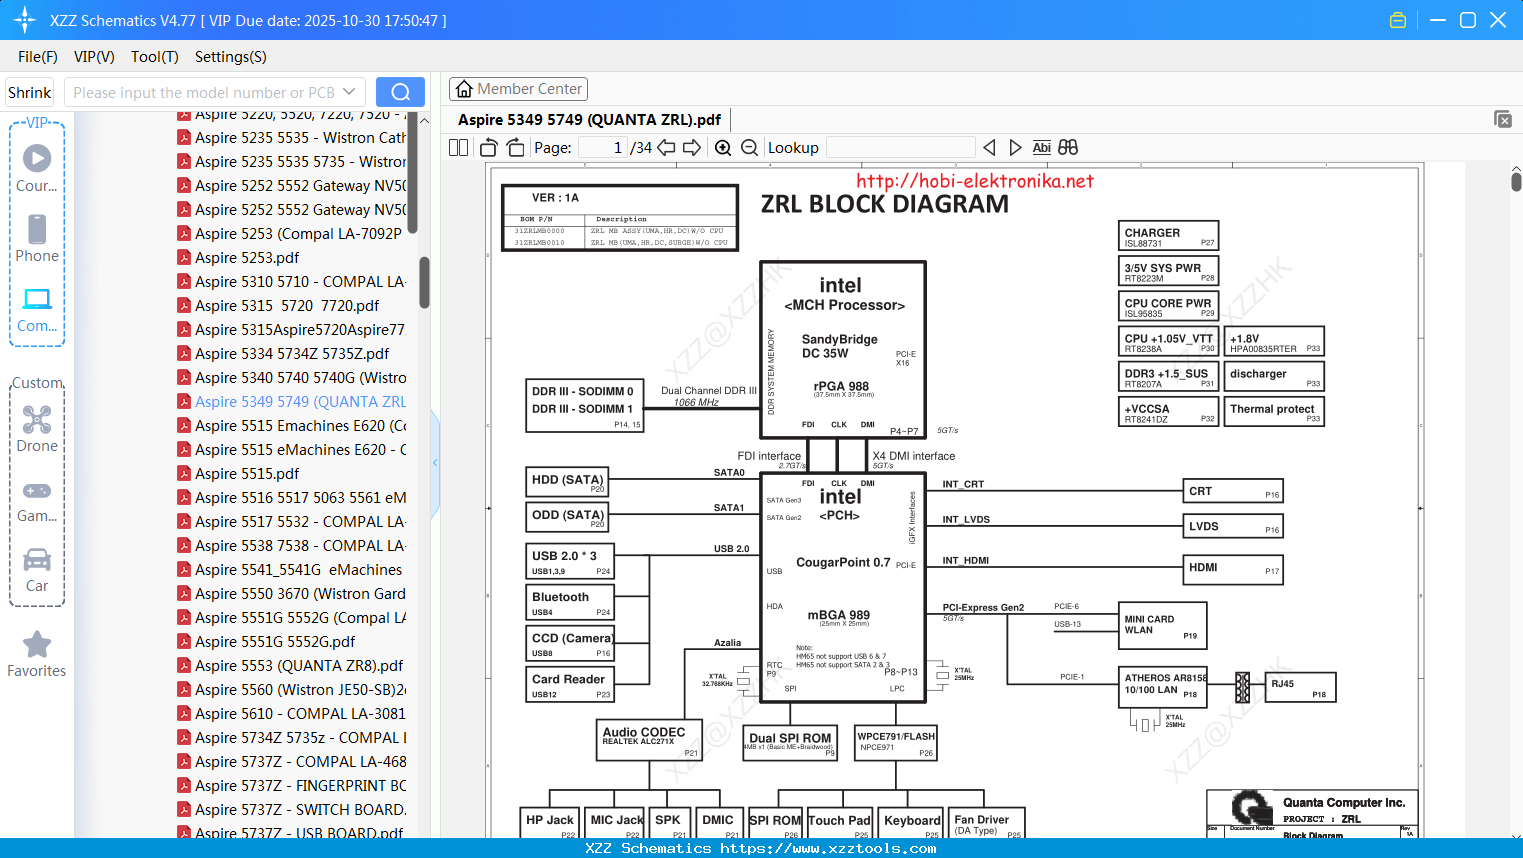Viewport: 1523px width, 858px height.
Task: Open "Aspire 5235 5535 5735 - Wistron" file
Action: [292, 162]
